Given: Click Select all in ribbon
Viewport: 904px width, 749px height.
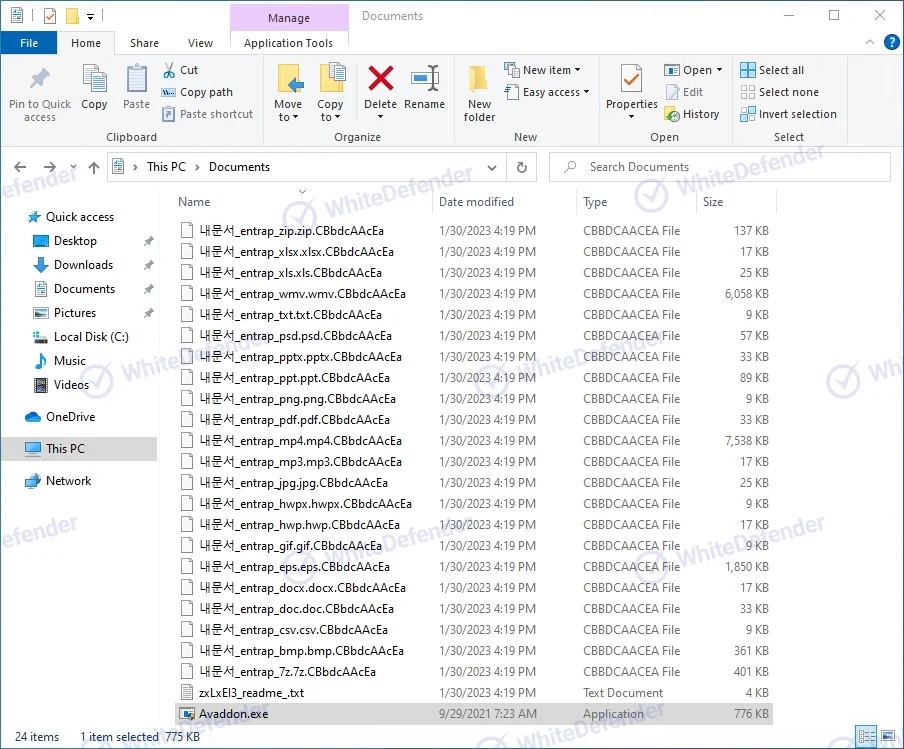Looking at the screenshot, I should pos(772,70).
